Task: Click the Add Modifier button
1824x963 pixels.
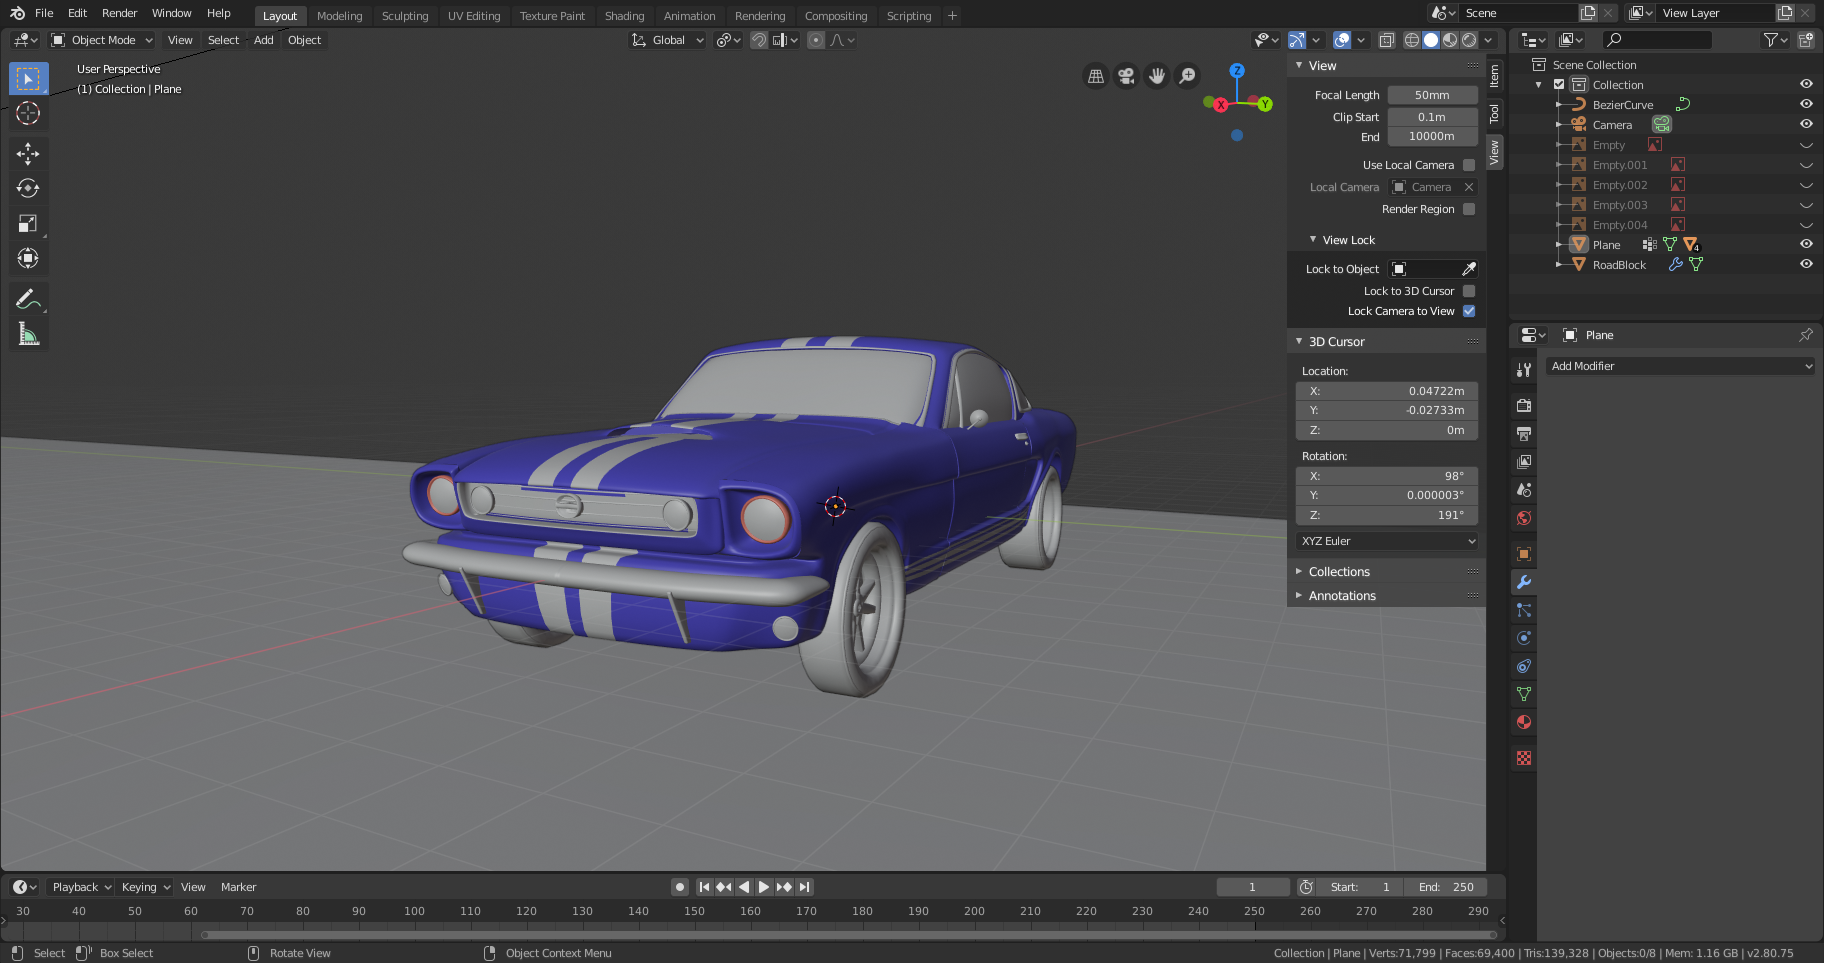Action: click(x=1680, y=366)
